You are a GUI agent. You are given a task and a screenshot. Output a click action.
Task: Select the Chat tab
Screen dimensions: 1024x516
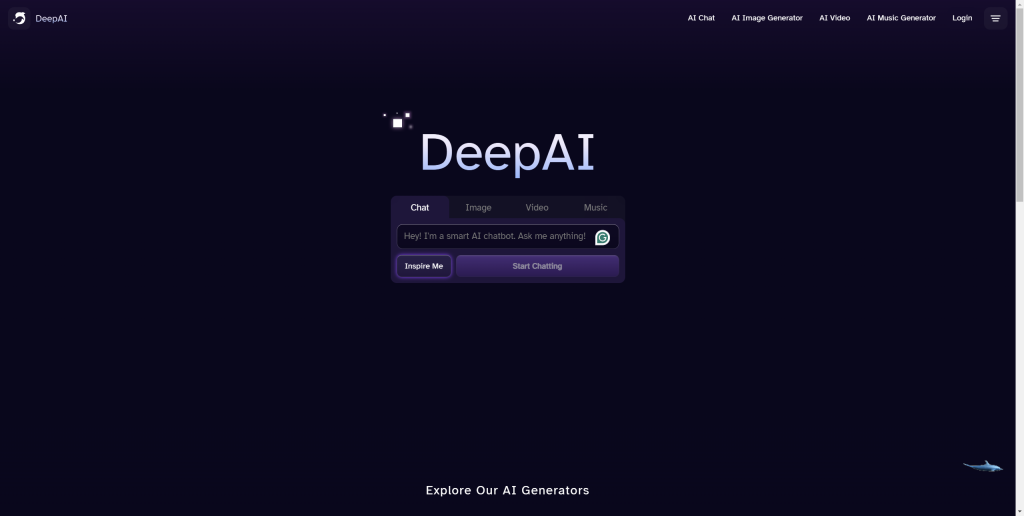[x=420, y=208]
